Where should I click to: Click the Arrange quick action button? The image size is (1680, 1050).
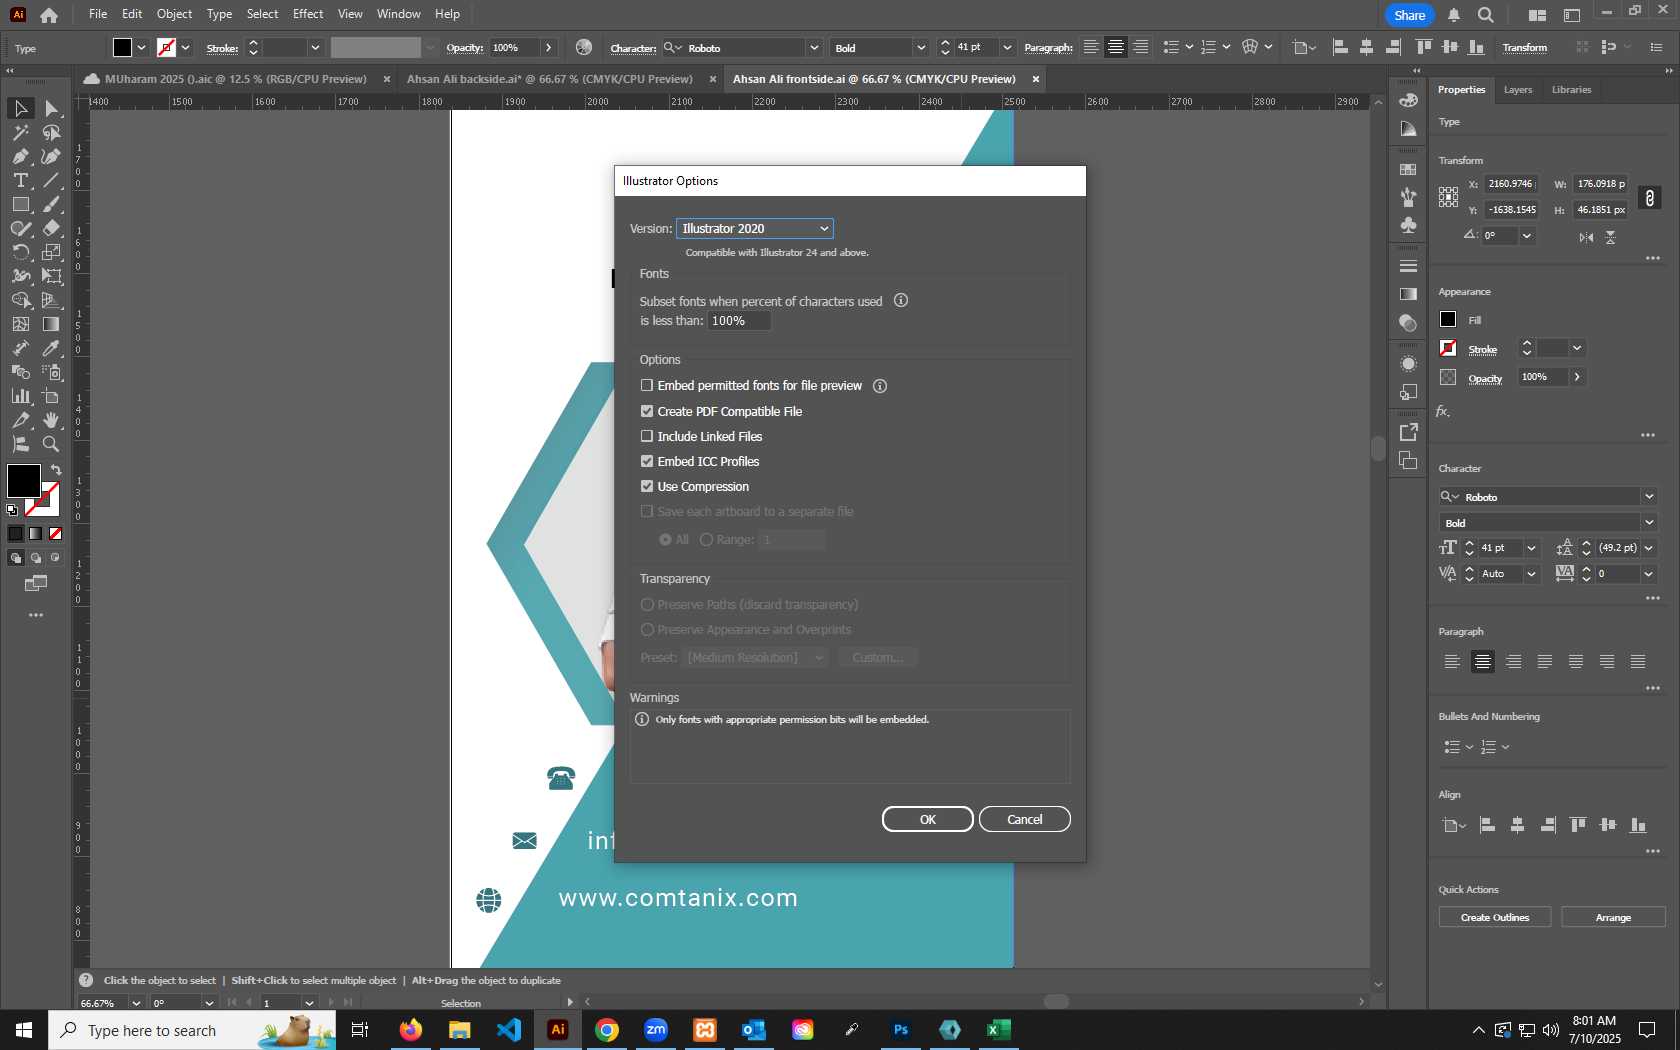click(x=1613, y=917)
